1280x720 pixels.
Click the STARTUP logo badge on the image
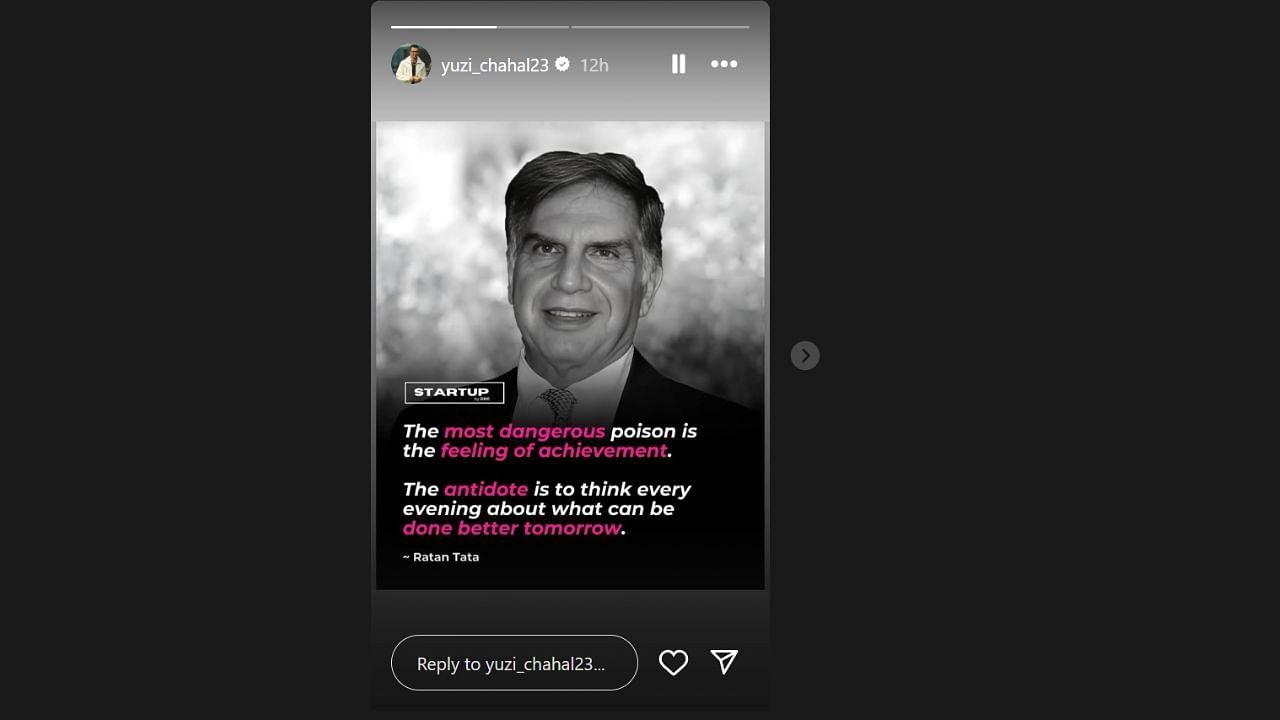point(454,393)
